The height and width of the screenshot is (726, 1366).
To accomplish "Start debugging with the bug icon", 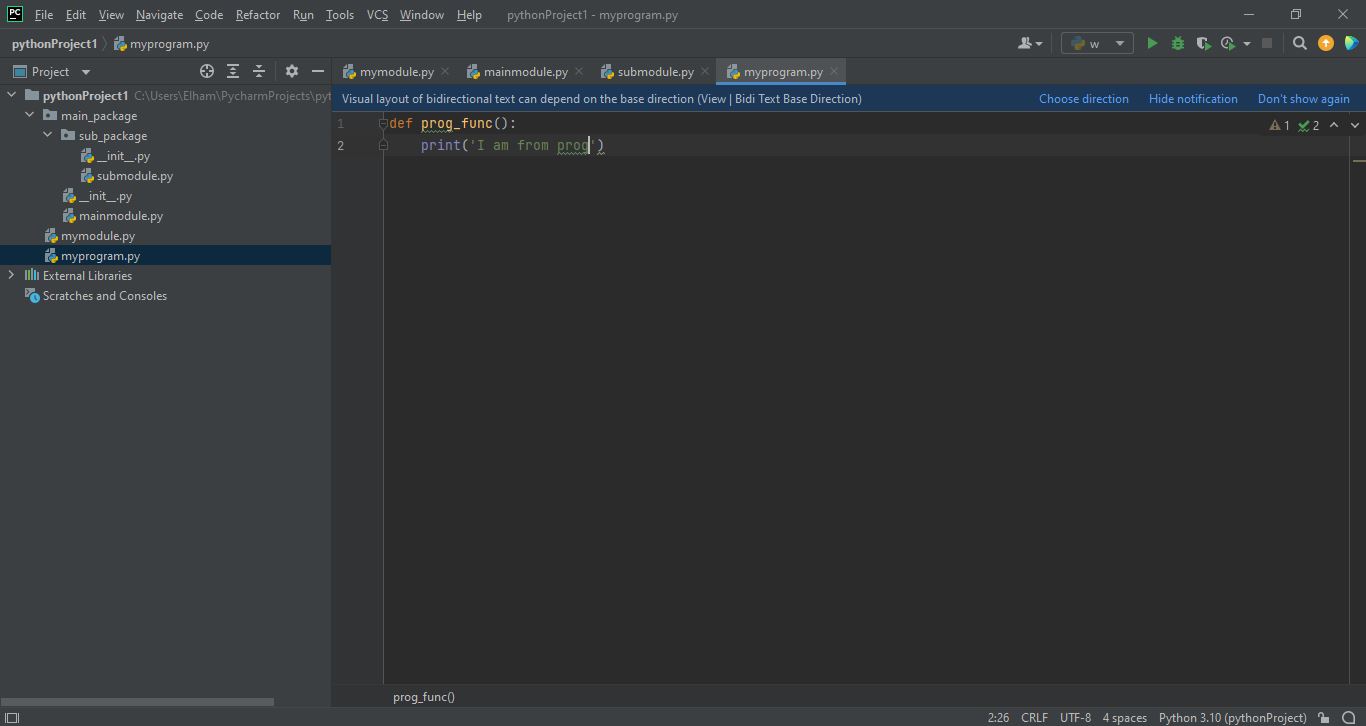I will [x=1177, y=43].
